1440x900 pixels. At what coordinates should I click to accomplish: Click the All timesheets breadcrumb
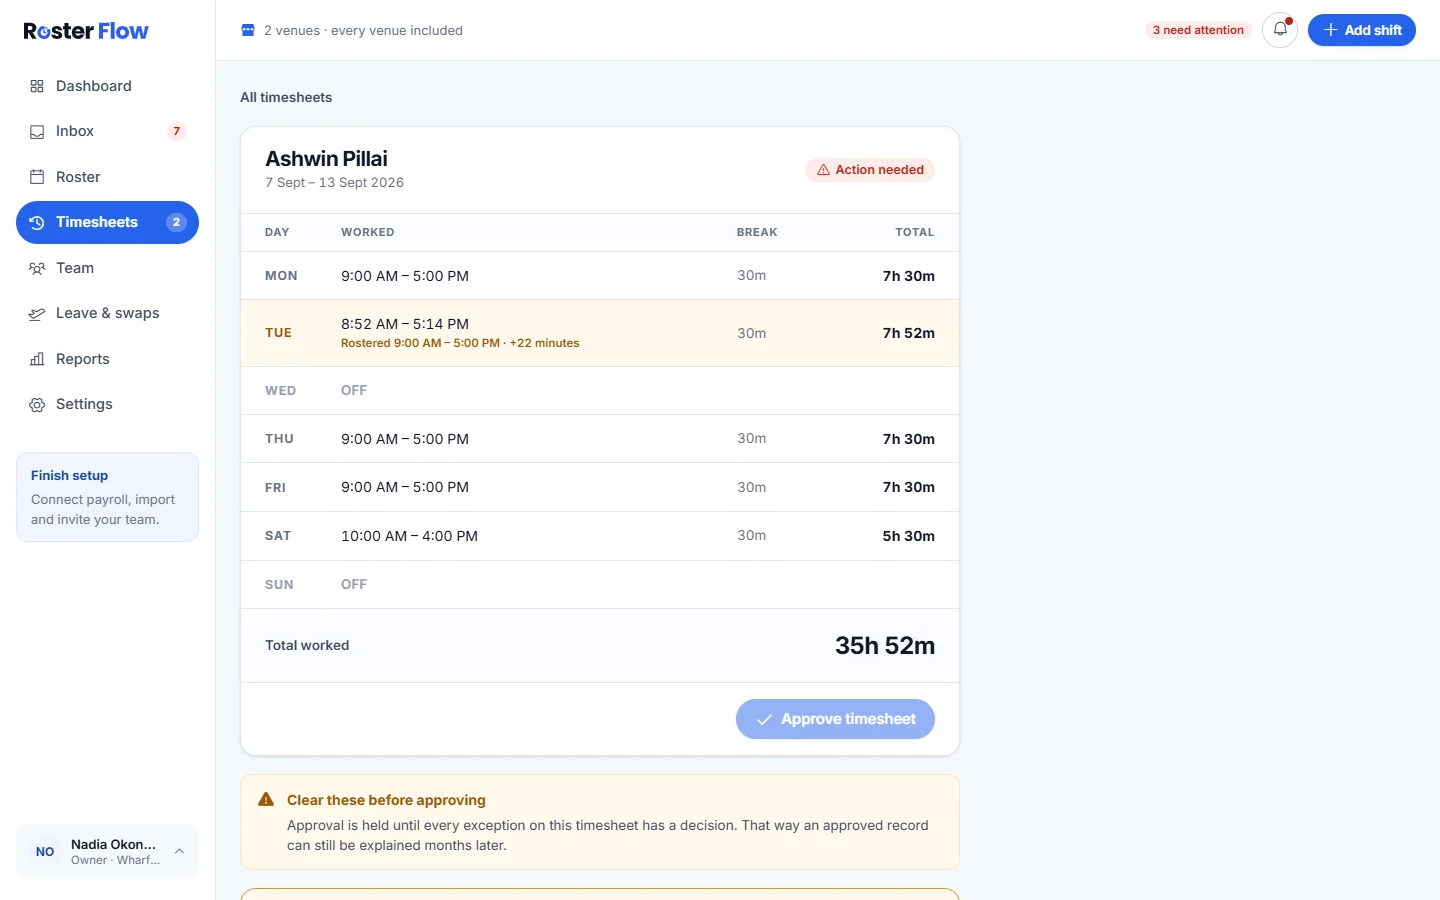(x=286, y=97)
